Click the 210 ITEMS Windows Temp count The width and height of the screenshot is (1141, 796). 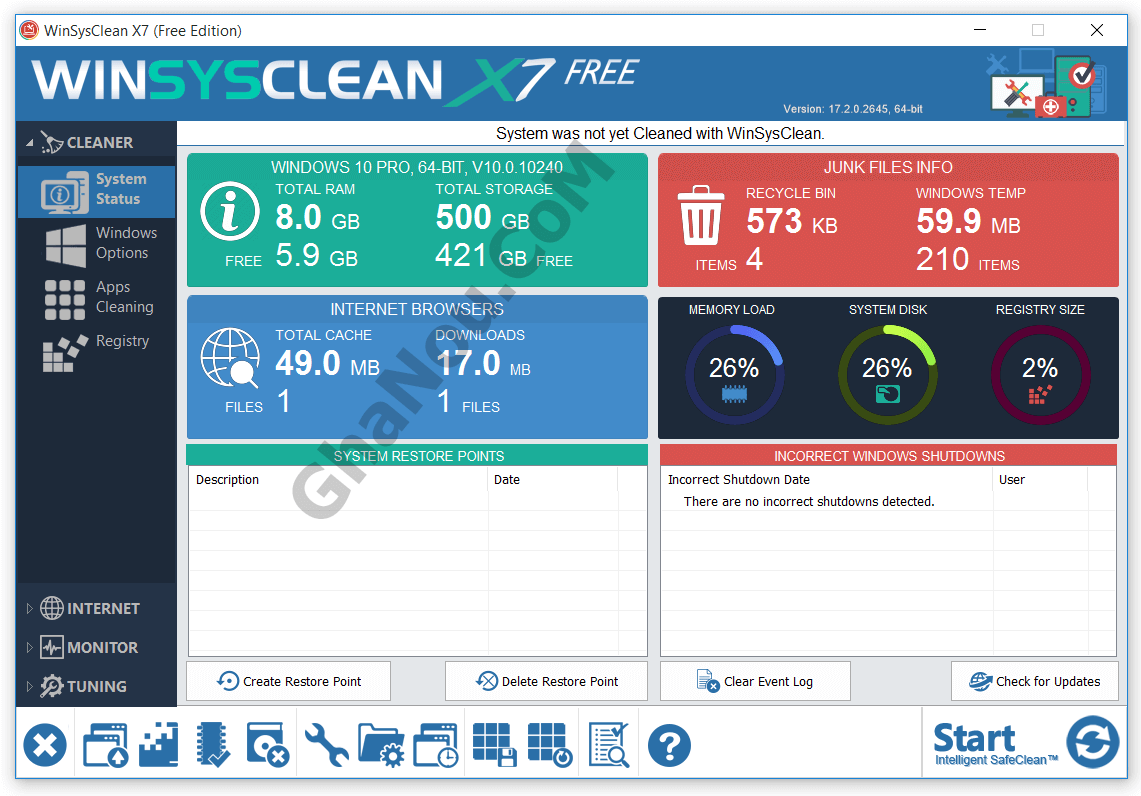[968, 260]
